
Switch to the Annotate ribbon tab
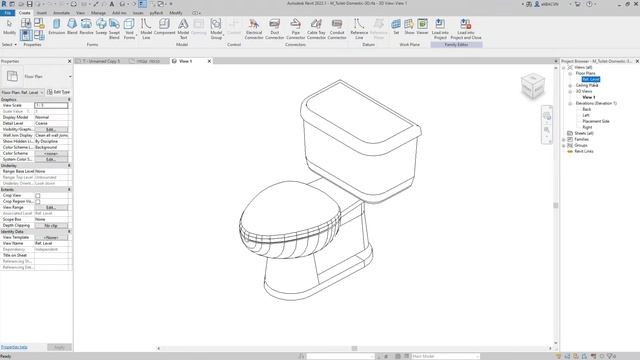62,13
